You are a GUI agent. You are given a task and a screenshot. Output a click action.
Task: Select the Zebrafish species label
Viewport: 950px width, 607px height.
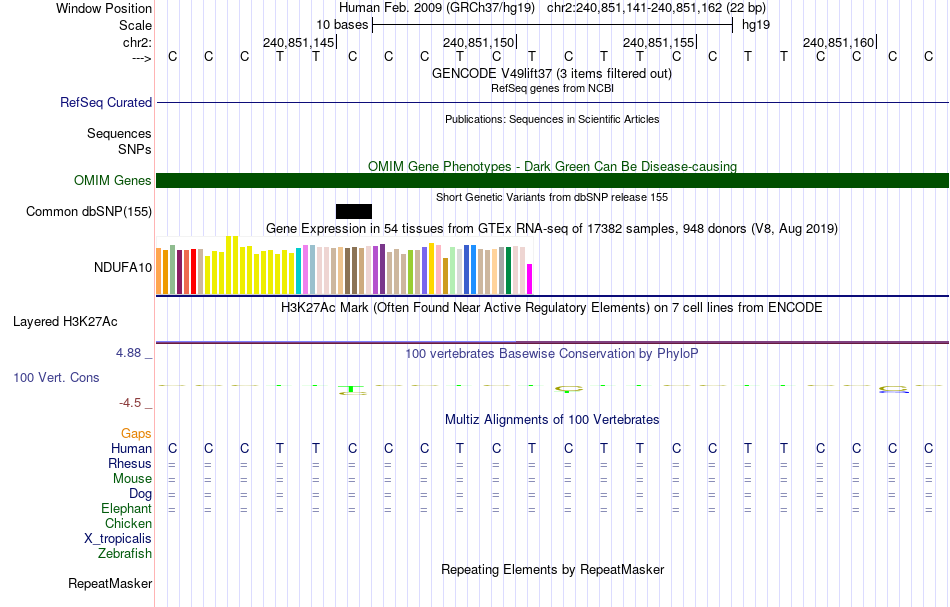coord(125,554)
